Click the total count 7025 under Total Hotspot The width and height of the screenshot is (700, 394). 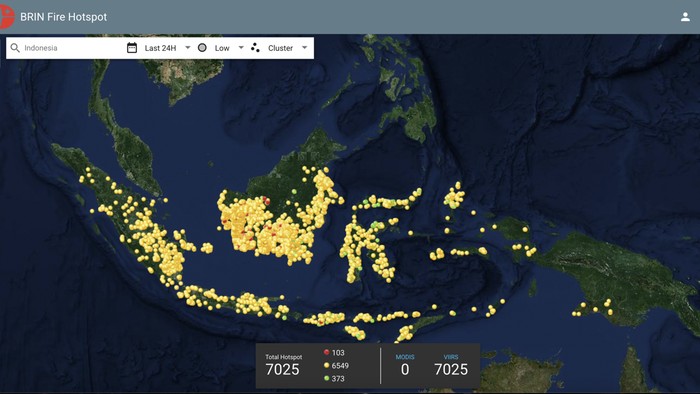pyautogui.click(x=282, y=369)
